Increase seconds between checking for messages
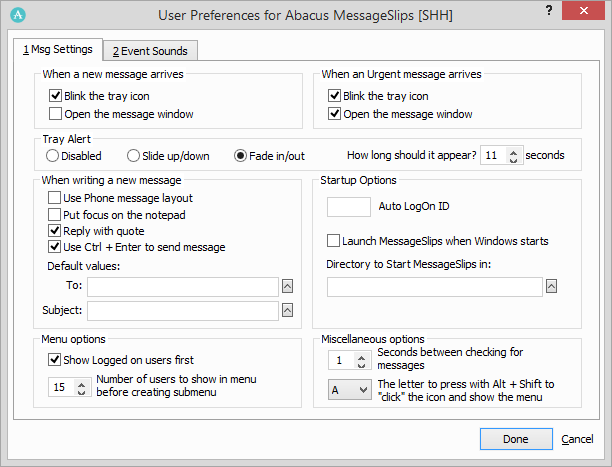The height and width of the screenshot is (467, 612). 361,356
